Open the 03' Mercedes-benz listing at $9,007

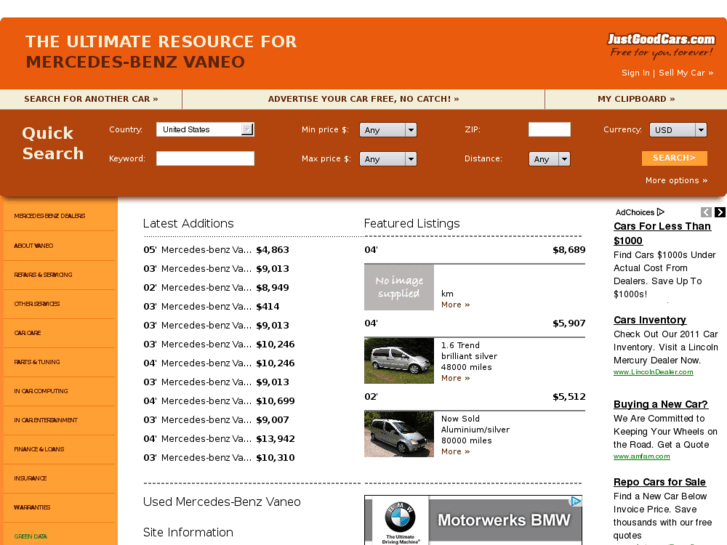tap(216, 420)
